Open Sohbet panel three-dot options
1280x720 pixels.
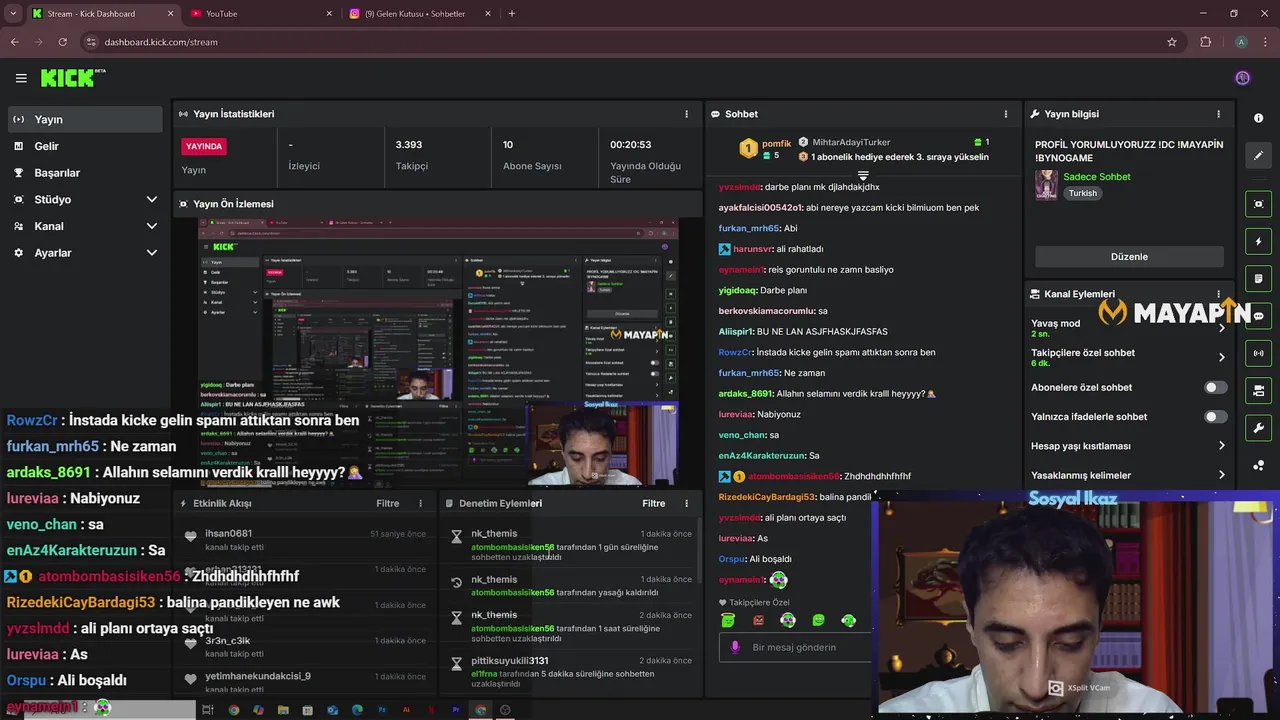pos(1006,114)
